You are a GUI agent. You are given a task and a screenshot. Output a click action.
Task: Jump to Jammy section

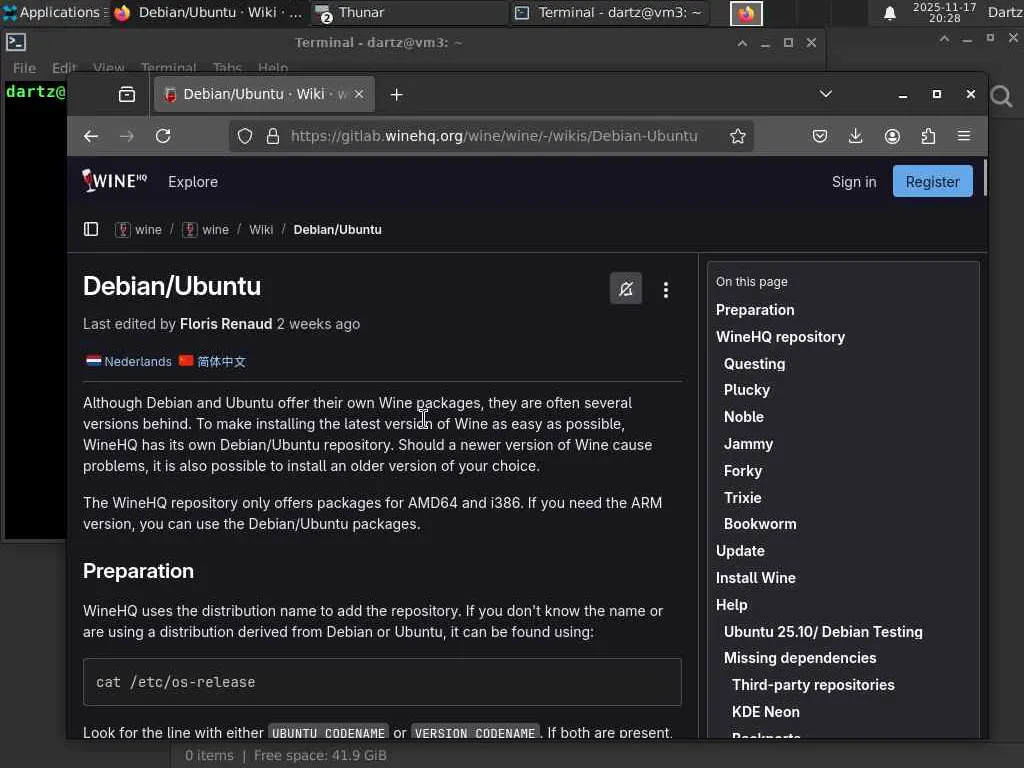pos(748,444)
